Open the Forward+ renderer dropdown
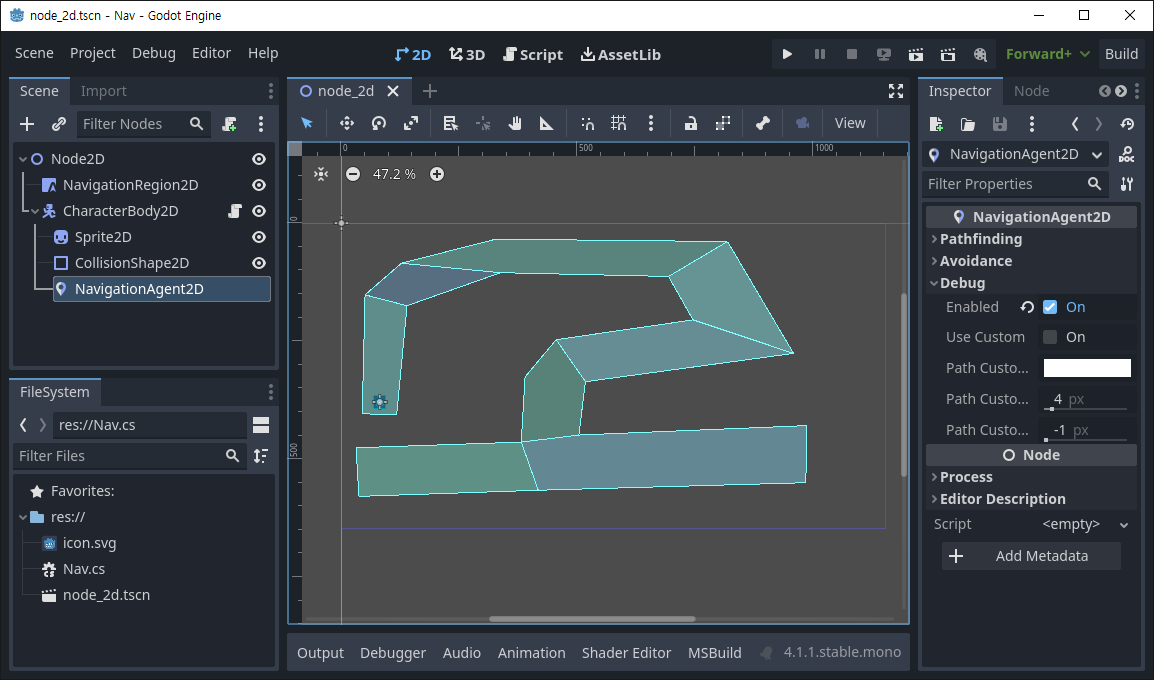1154x680 pixels. click(1048, 54)
